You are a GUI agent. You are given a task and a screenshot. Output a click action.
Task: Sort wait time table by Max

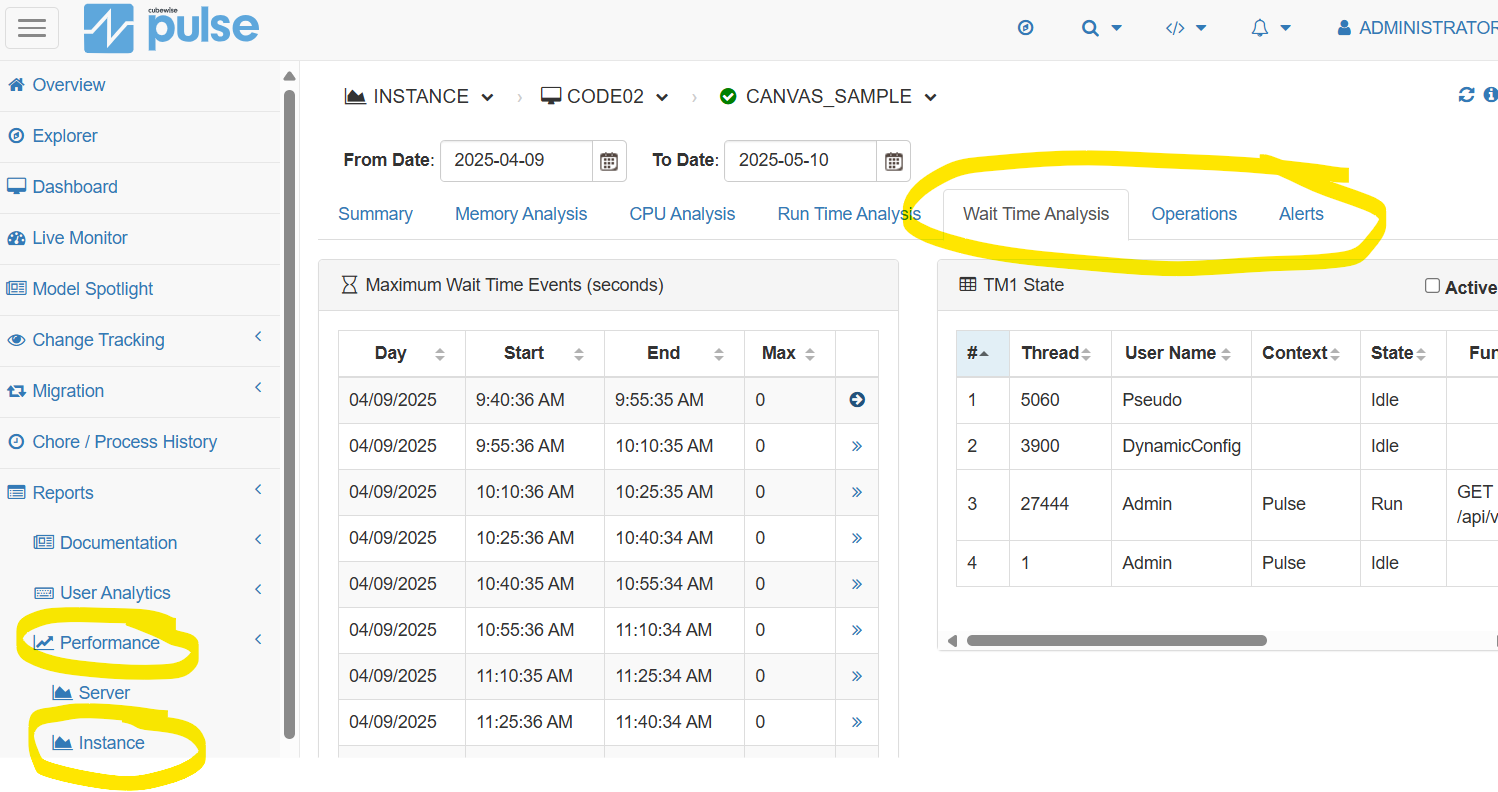[790, 353]
